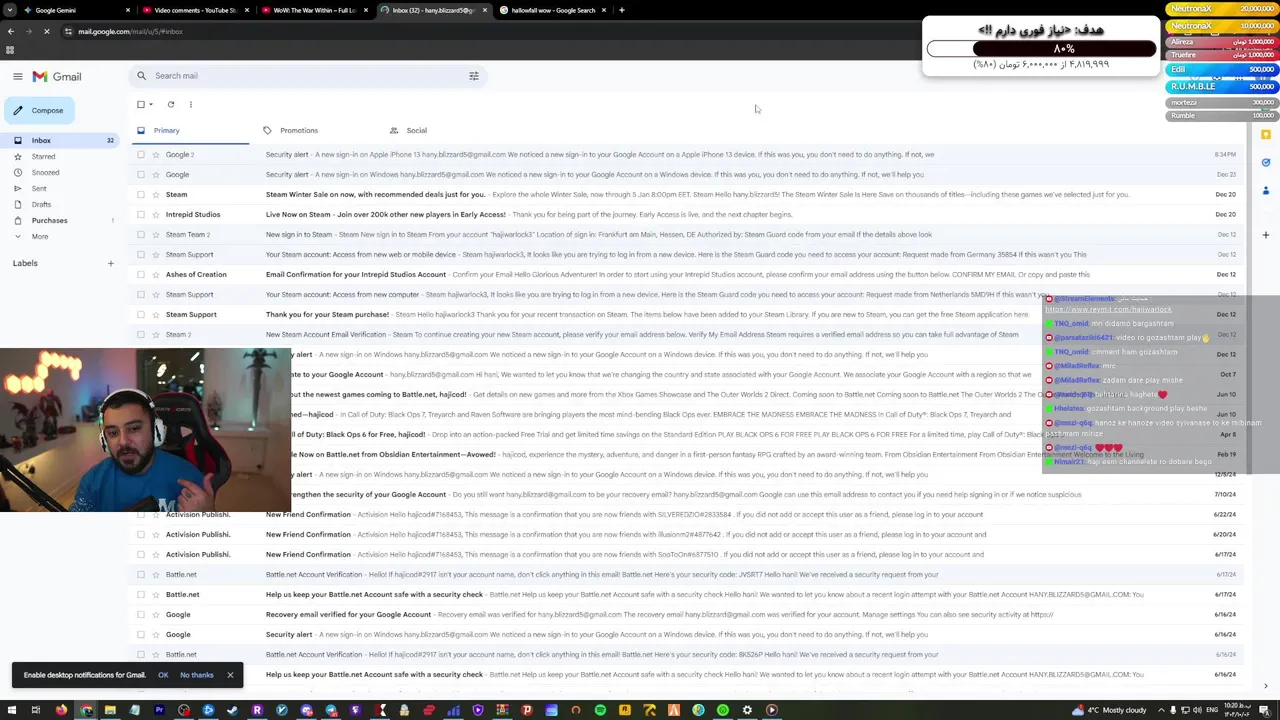View site information icon in address bar

[x=68, y=31]
